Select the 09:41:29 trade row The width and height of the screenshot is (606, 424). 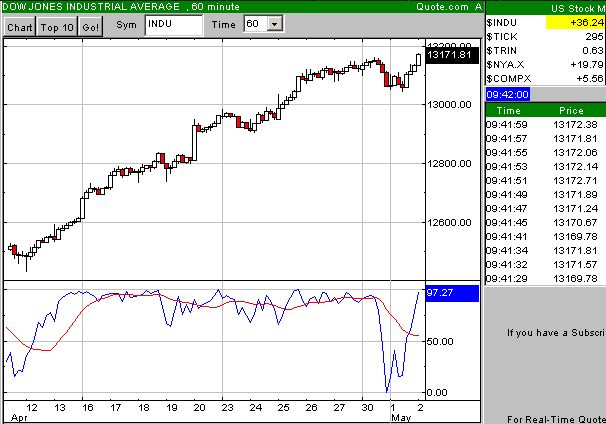[x=546, y=278]
